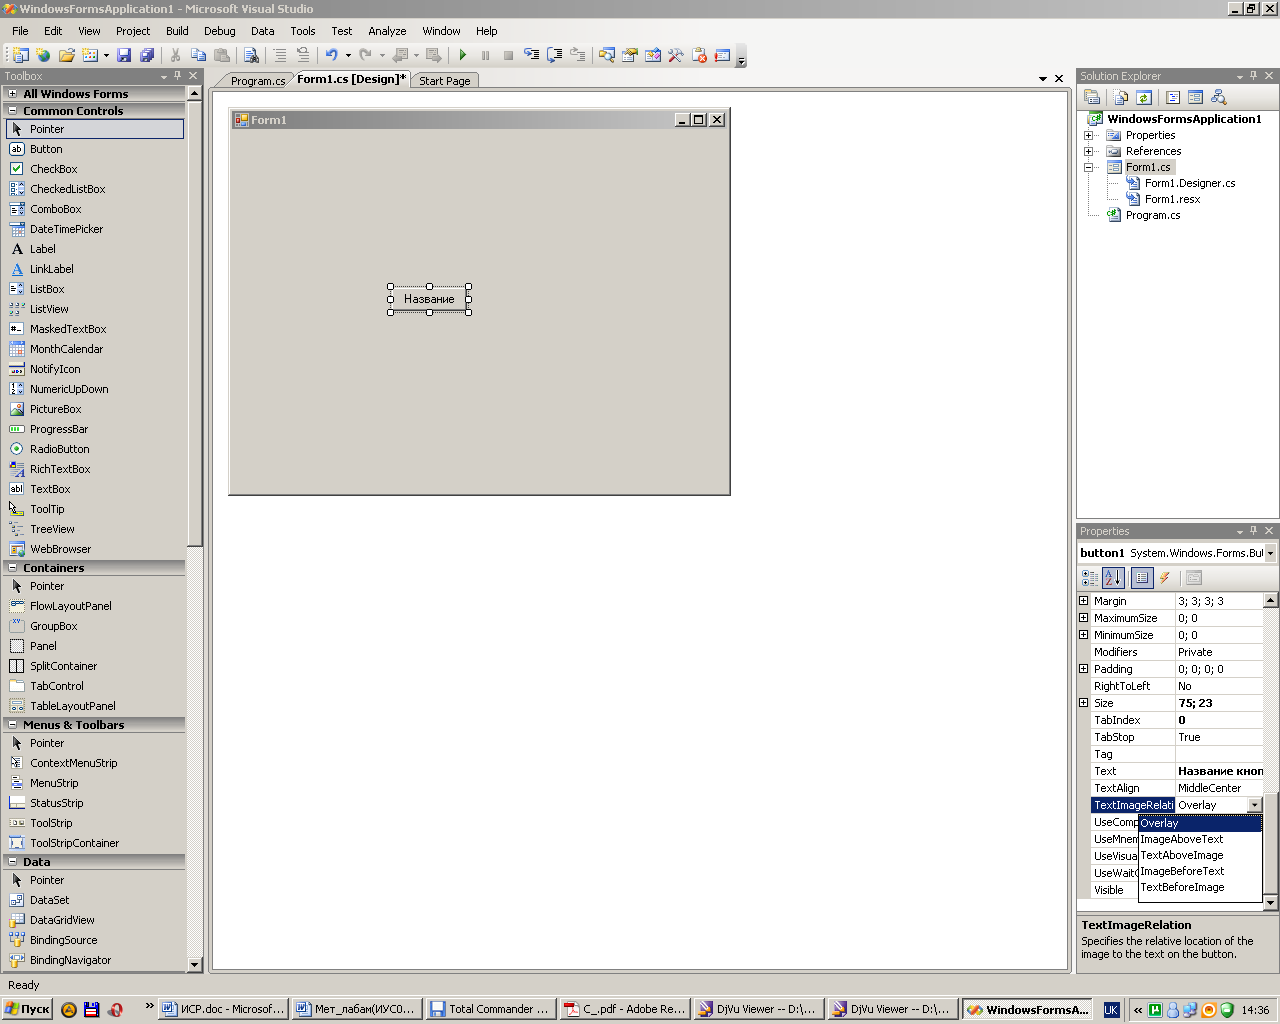Viewport: 1280px width, 1024px height.
Task: Select Program.cs in Solution Explorer
Action: click(1152, 215)
